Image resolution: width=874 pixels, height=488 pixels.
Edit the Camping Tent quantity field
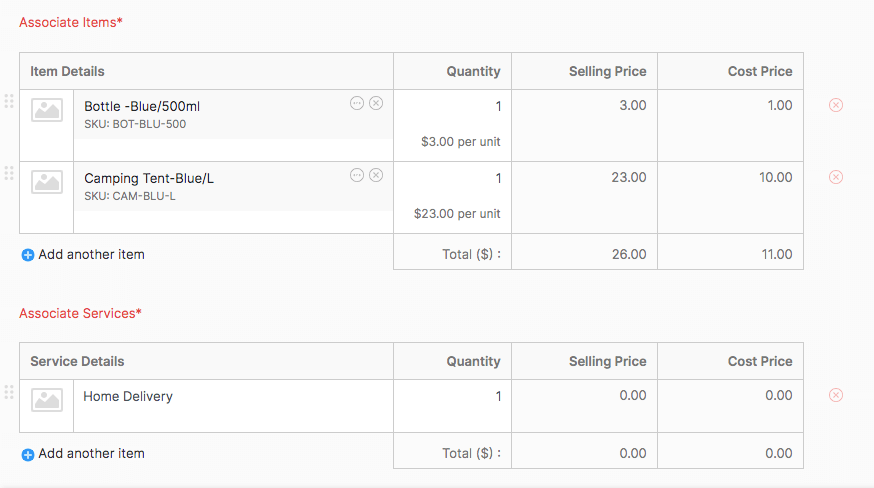point(453,178)
